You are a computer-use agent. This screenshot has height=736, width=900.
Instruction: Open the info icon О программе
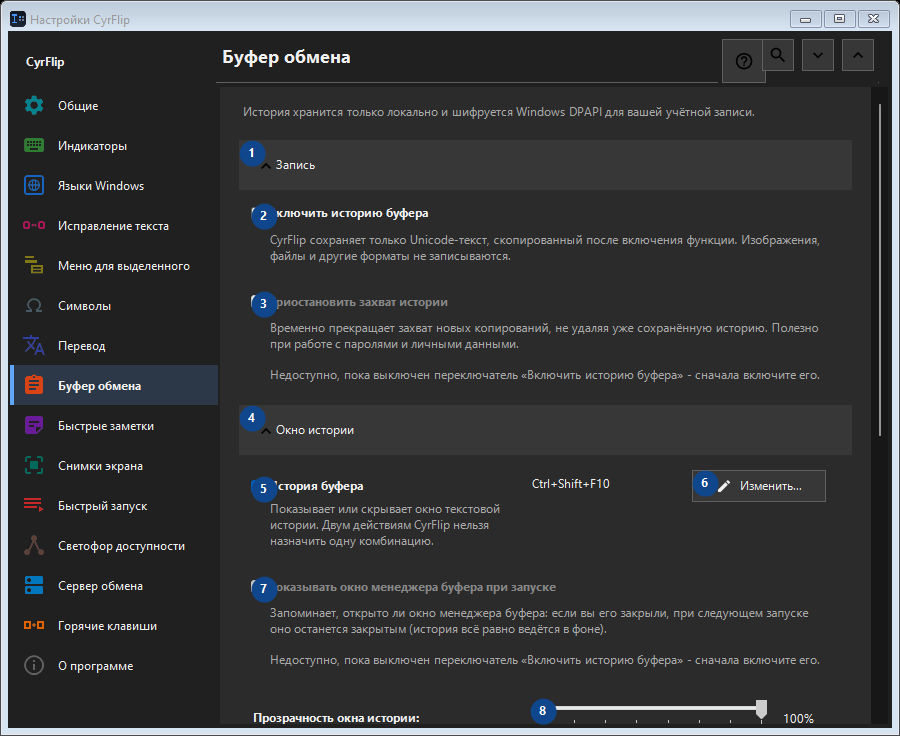pos(34,665)
